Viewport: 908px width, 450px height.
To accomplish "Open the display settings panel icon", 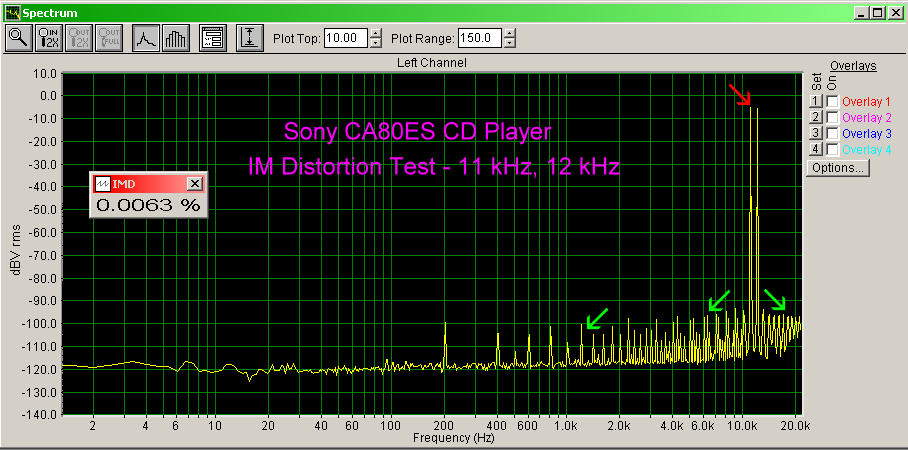I will coord(212,38).
